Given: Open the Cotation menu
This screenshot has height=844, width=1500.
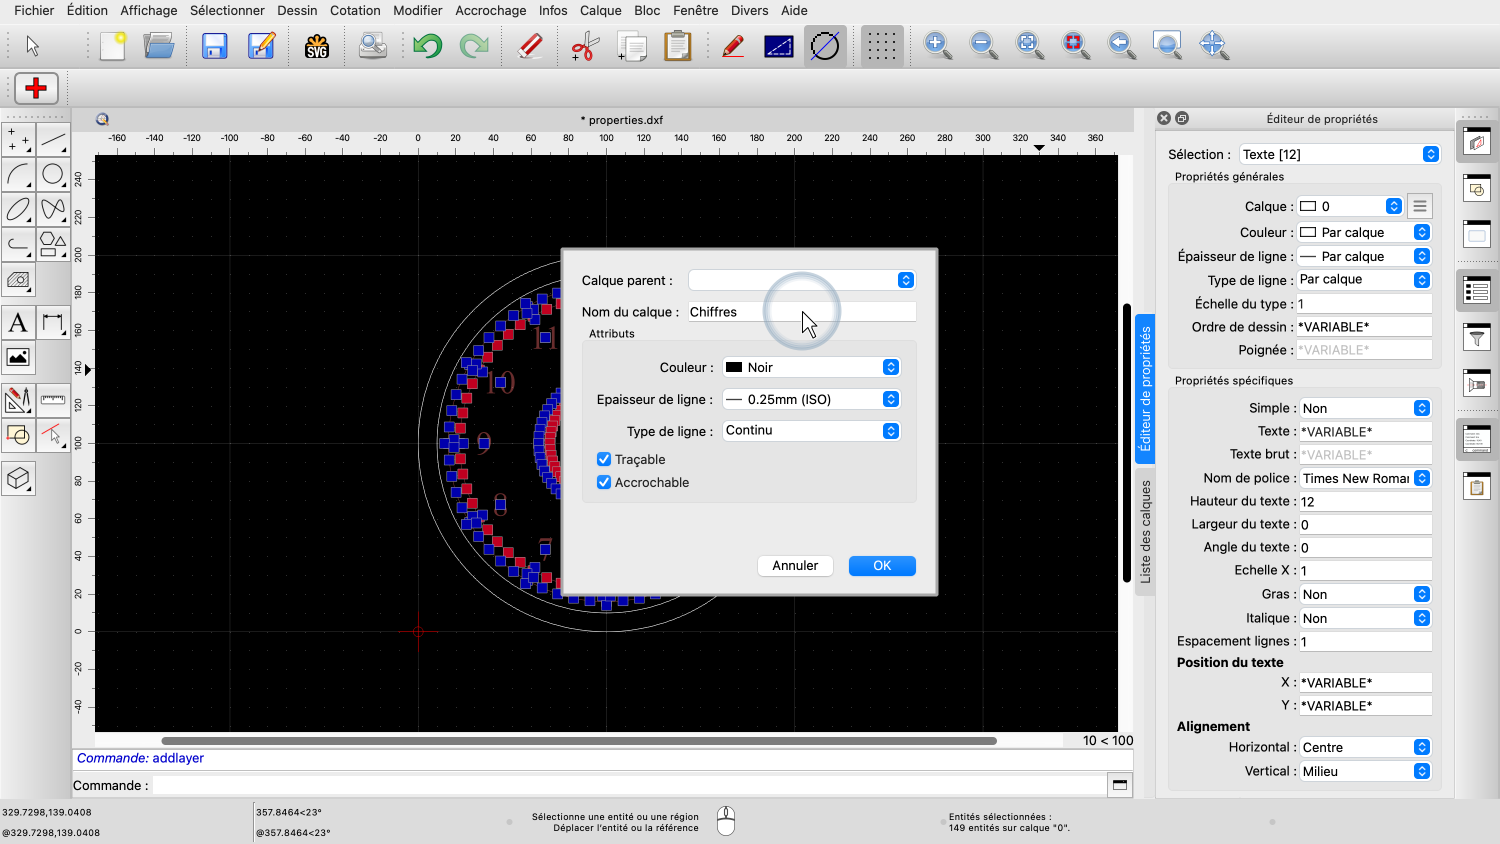Looking at the screenshot, I should (355, 11).
